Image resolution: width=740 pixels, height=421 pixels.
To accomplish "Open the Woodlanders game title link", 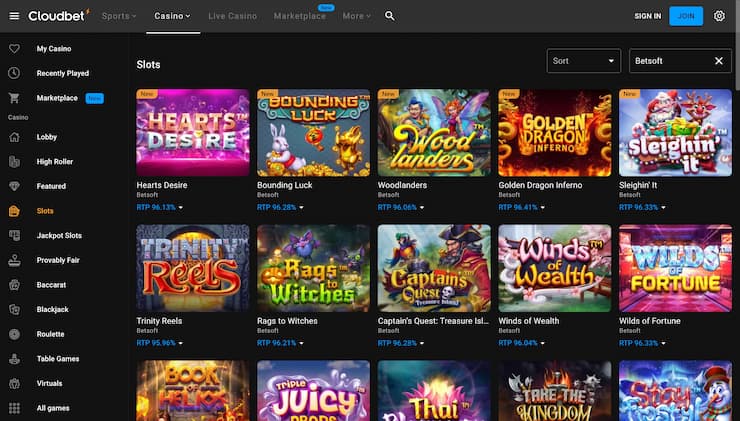I will [402, 185].
